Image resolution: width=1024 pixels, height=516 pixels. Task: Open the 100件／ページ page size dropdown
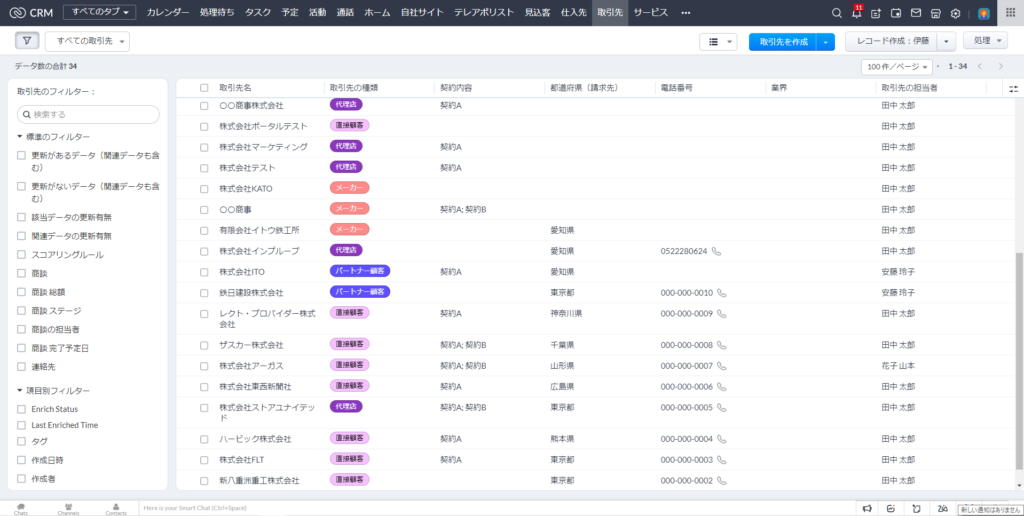897,67
